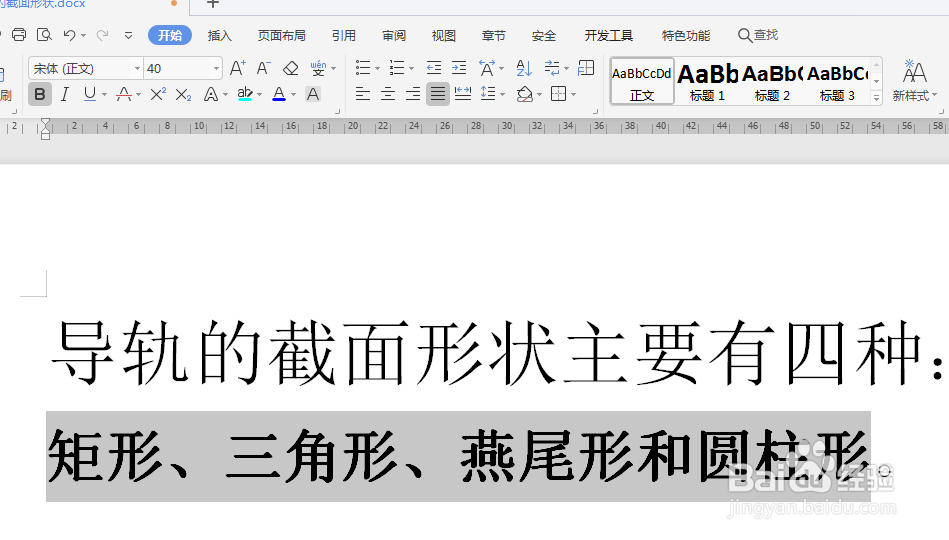The image size is (949, 540).
Task: Apply the 标题 1 style
Action: [707, 81]
